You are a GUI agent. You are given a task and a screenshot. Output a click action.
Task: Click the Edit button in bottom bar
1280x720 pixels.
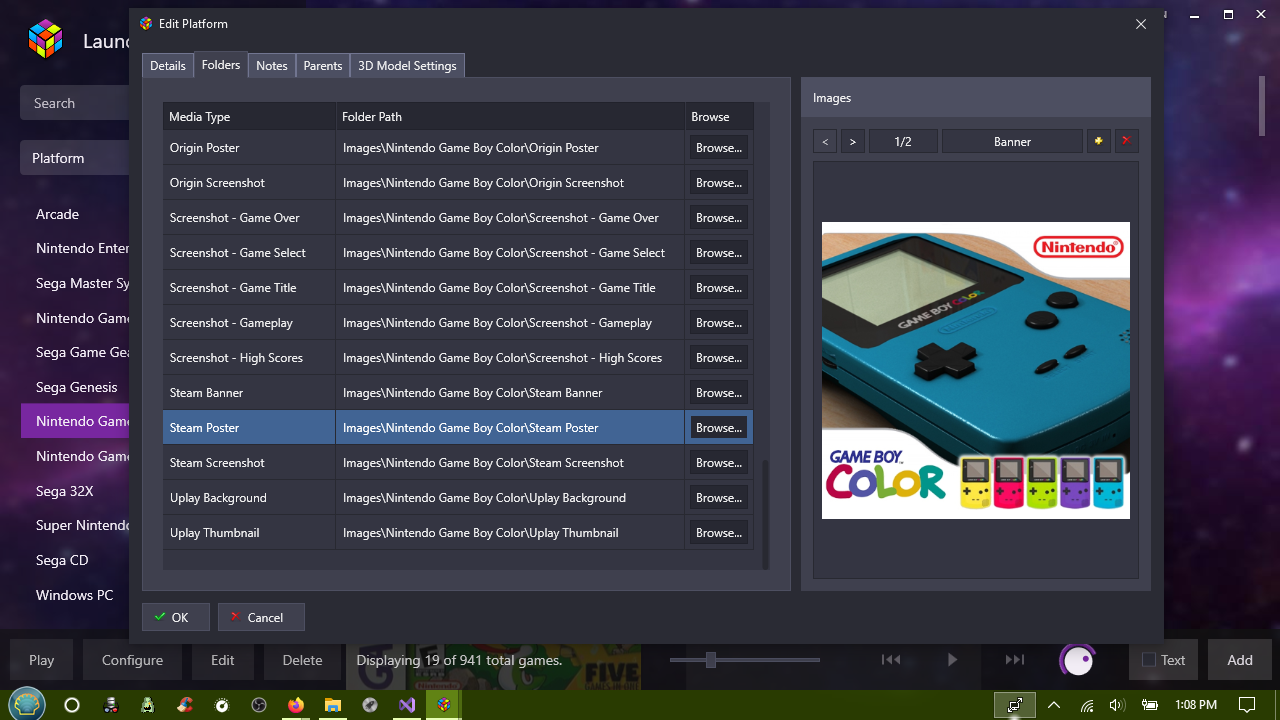[x=222, y=660]
